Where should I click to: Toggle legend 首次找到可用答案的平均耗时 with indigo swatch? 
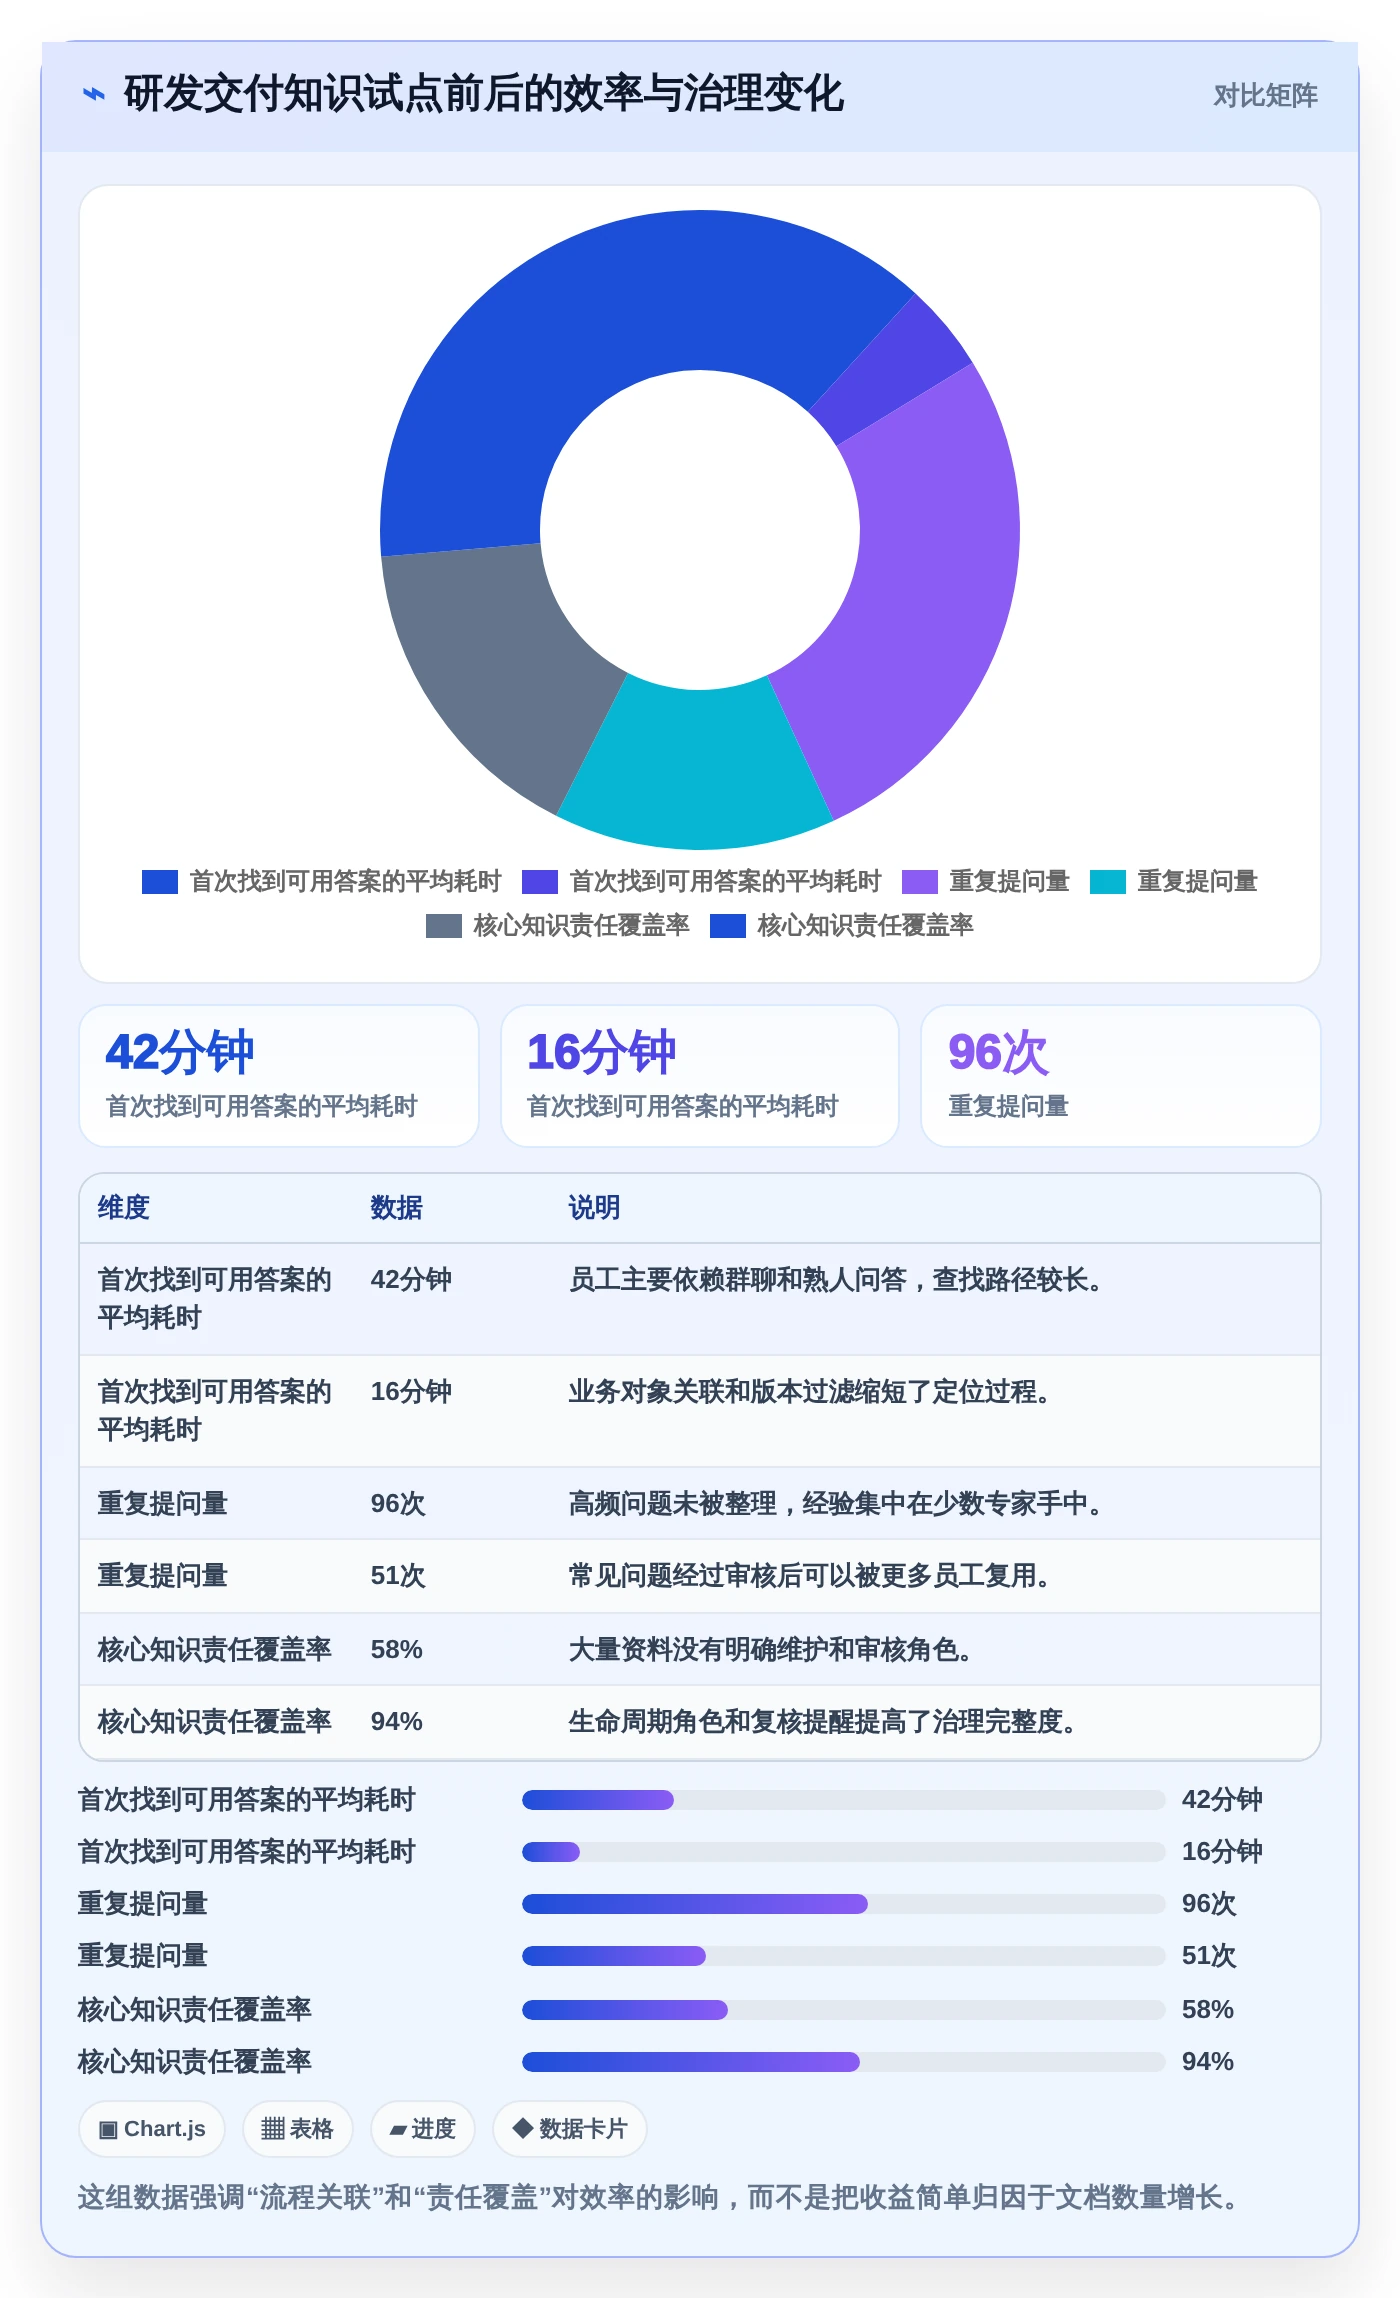(x=701, y=881)
